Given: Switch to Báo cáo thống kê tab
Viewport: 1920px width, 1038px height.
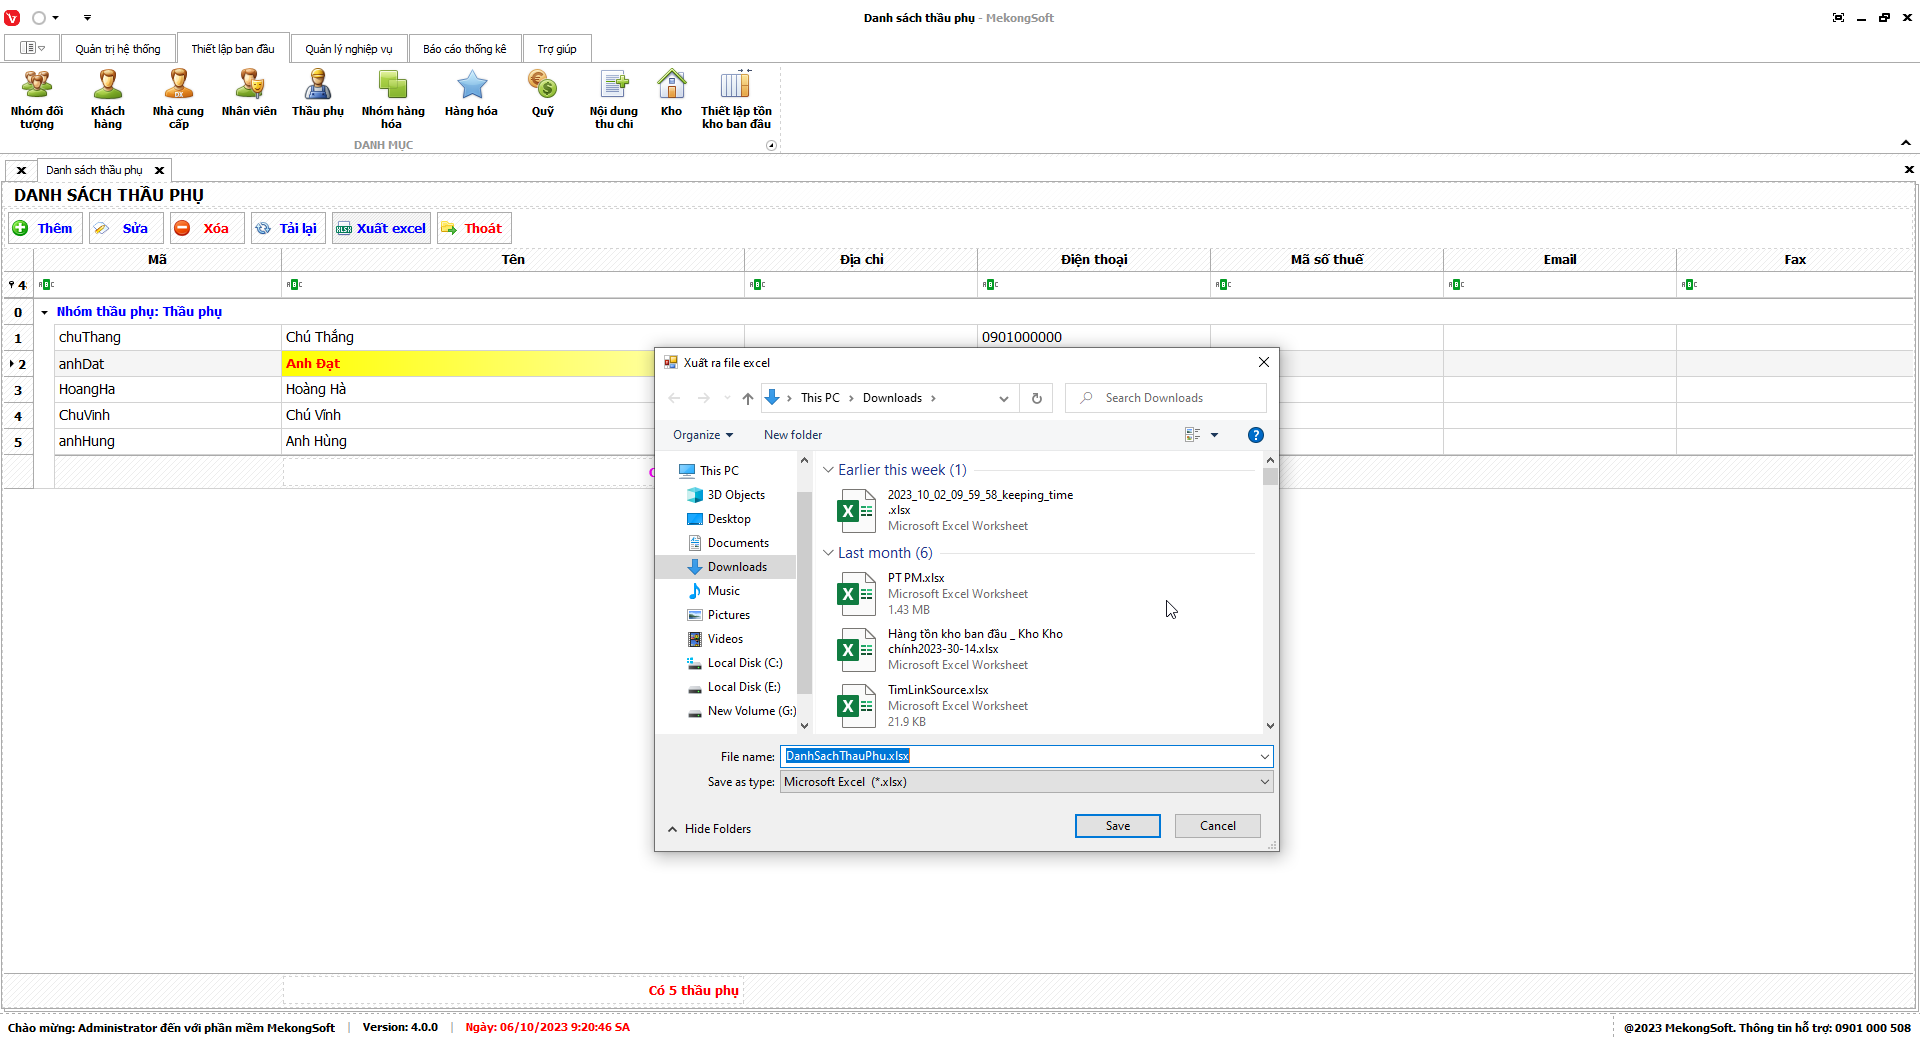Looking at the screenshot, I should [464, 49].
